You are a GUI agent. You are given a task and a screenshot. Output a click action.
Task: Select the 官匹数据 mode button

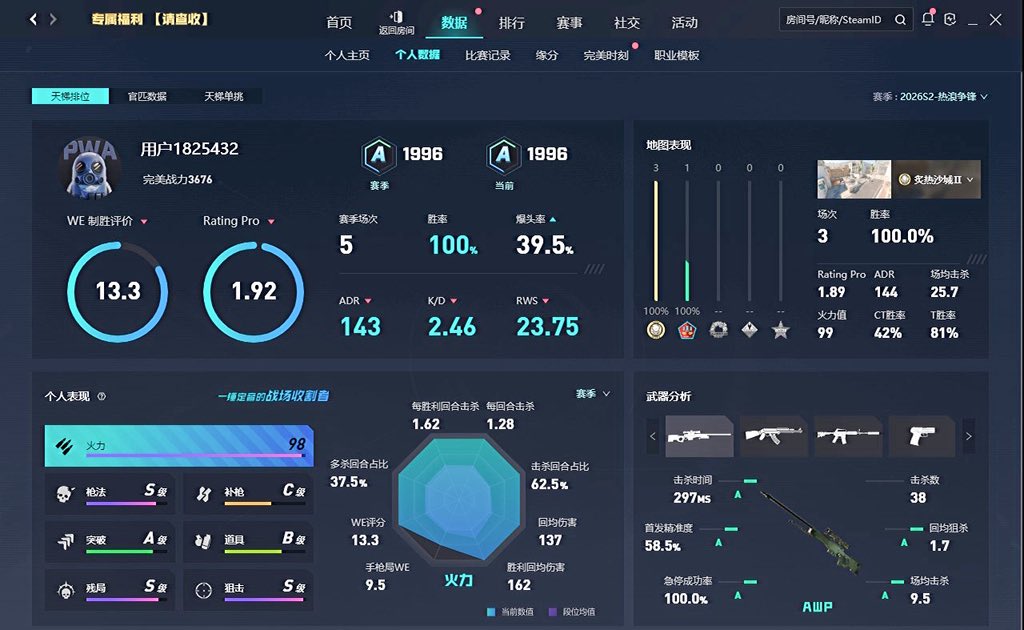point(147,97)
